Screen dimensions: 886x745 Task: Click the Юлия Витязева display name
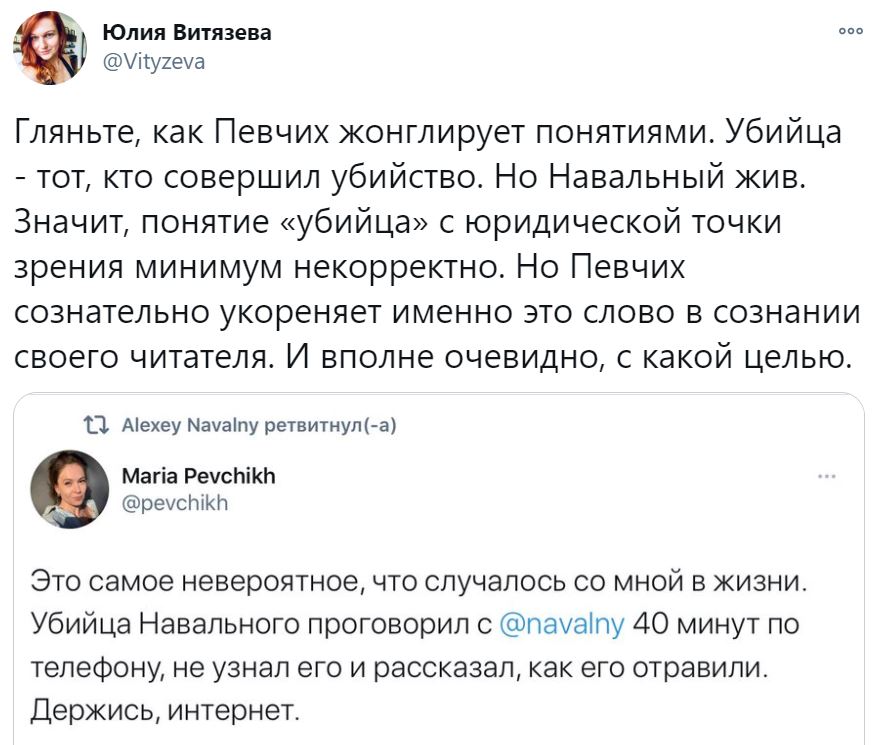click(x=187, y=33)
